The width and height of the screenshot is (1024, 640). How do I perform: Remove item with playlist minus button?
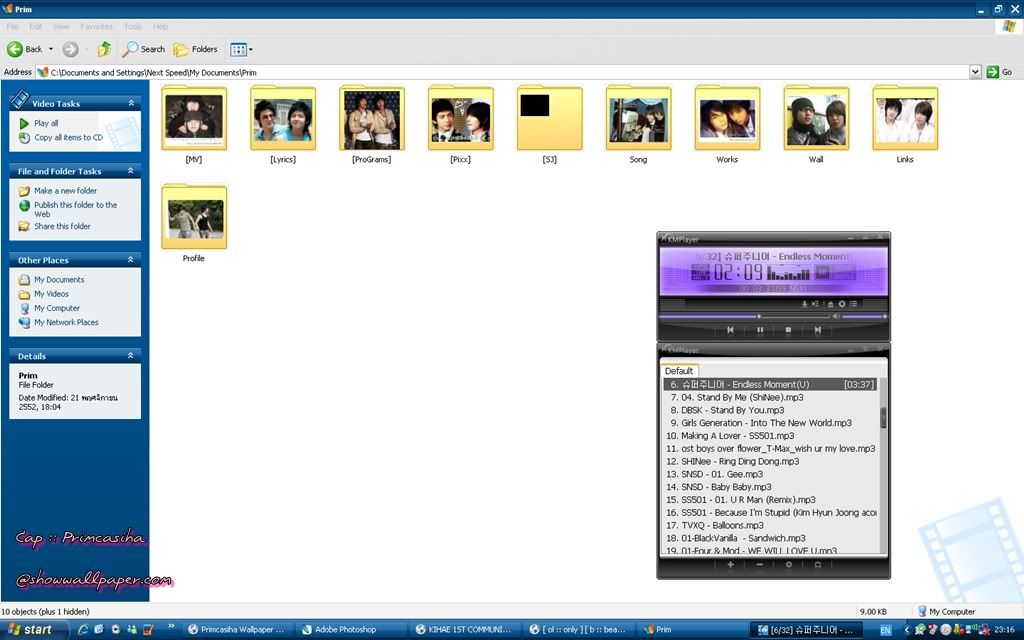coord(760,564)
